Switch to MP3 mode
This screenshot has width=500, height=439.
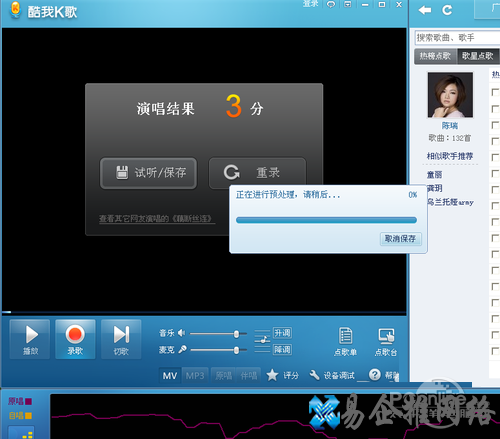coord(195,376)
